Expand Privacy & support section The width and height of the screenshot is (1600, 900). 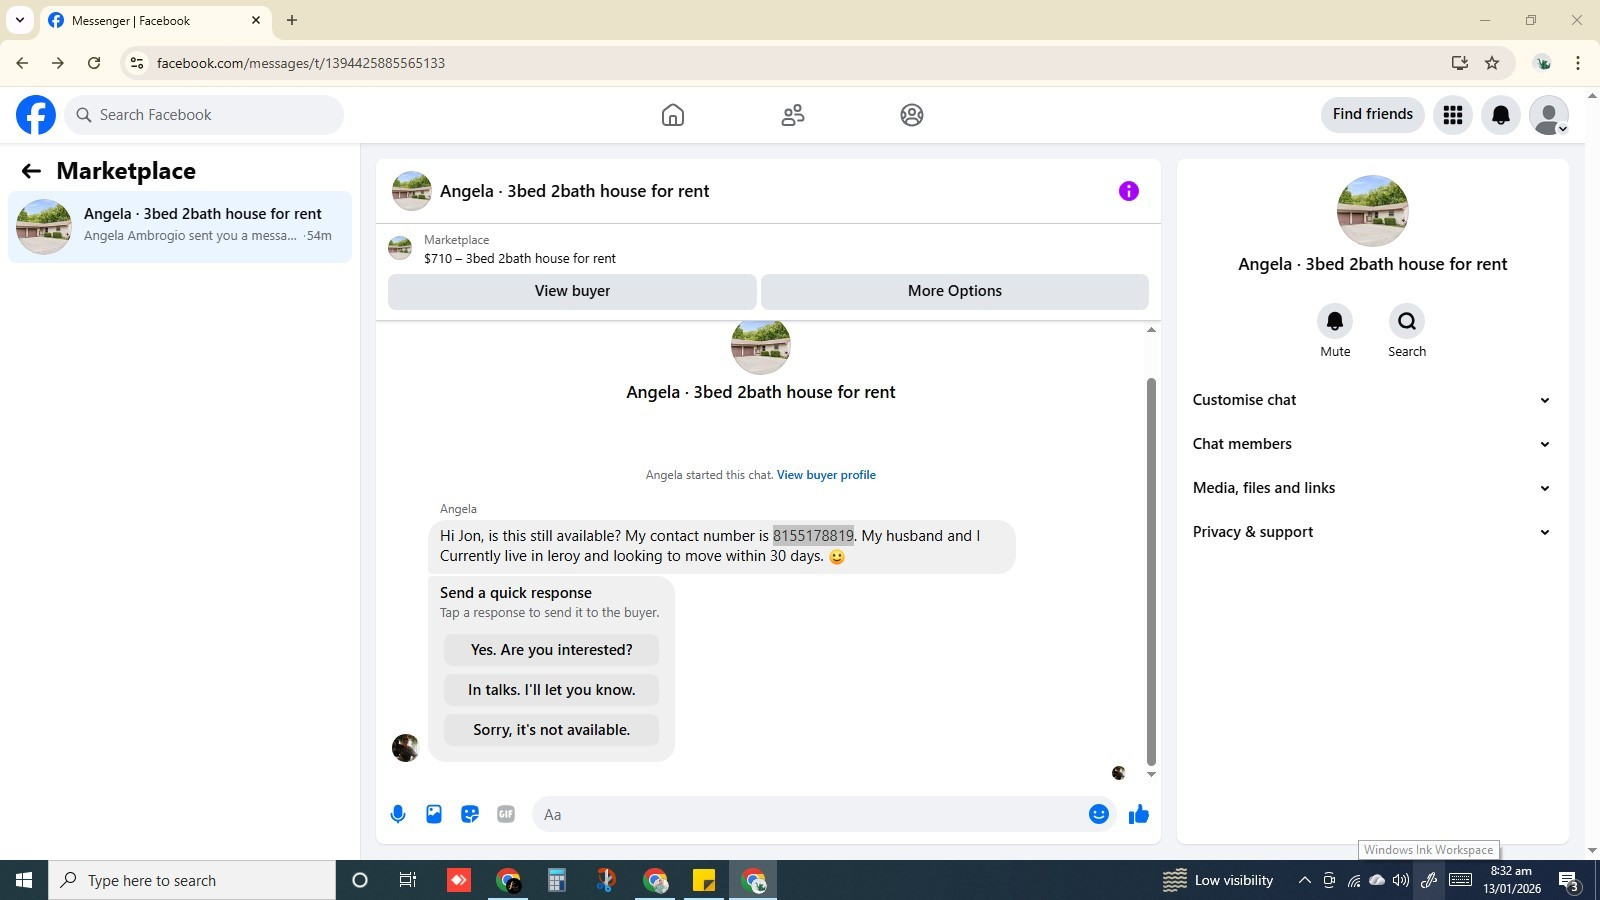tap(1371, 532)
